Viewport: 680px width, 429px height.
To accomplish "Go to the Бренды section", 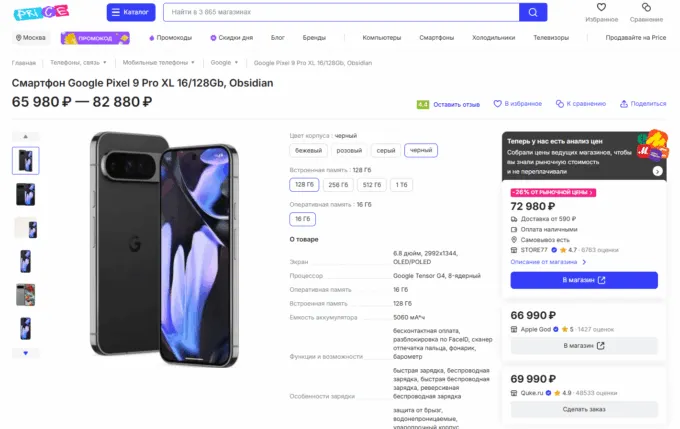I will click(x=314, y=37).
